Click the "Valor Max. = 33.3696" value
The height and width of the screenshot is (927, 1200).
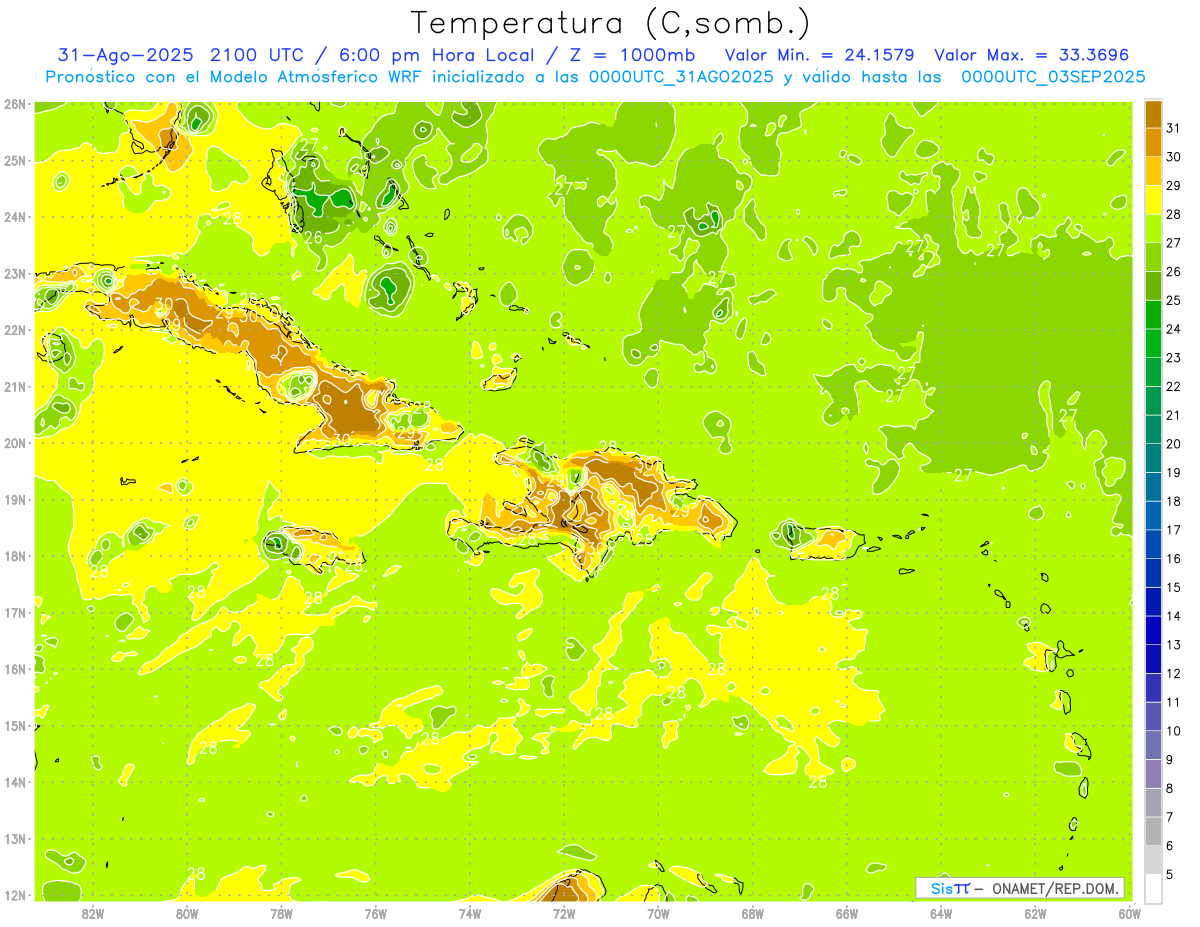pos(1031,55)
